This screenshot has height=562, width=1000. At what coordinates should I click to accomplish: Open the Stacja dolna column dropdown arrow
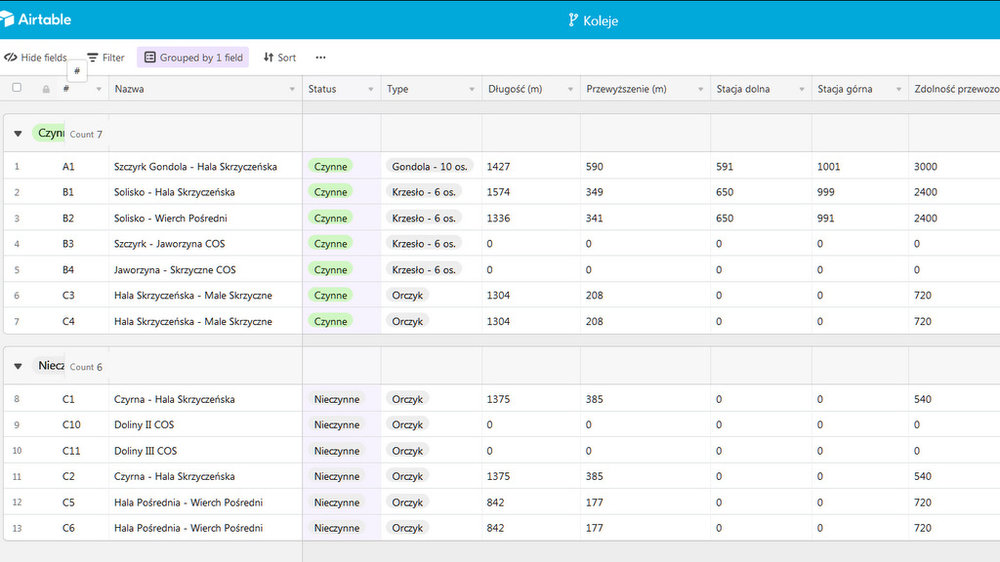(x=802, y=89)
